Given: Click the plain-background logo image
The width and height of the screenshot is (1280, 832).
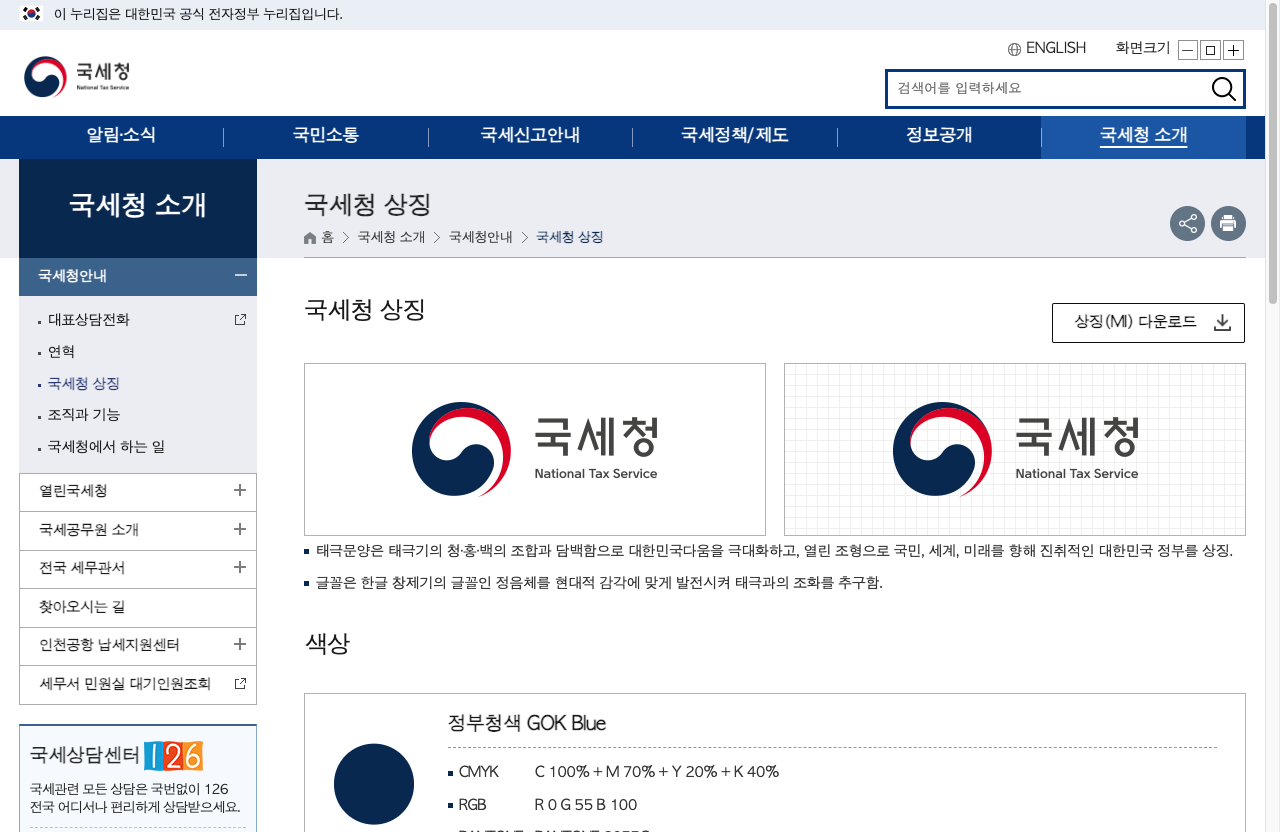Looking at the screenshot, I should pyautogui.click(x=535, y=449).
